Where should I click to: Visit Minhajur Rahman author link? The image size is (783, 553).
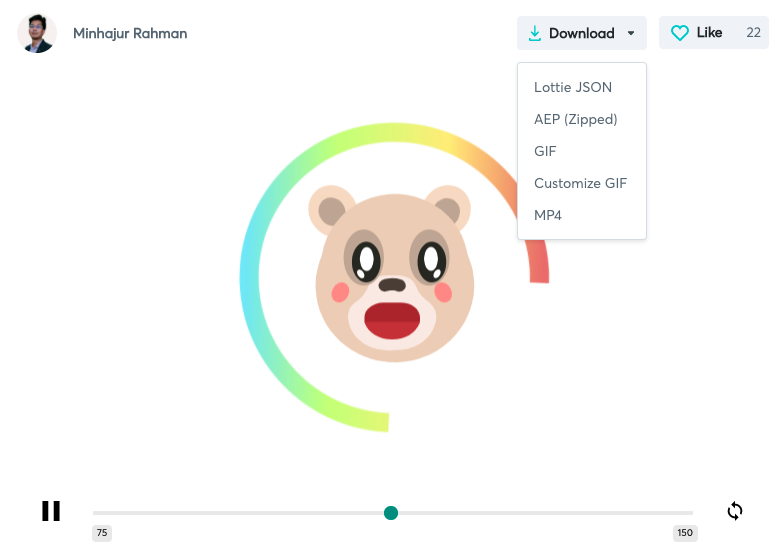point(130,33)
